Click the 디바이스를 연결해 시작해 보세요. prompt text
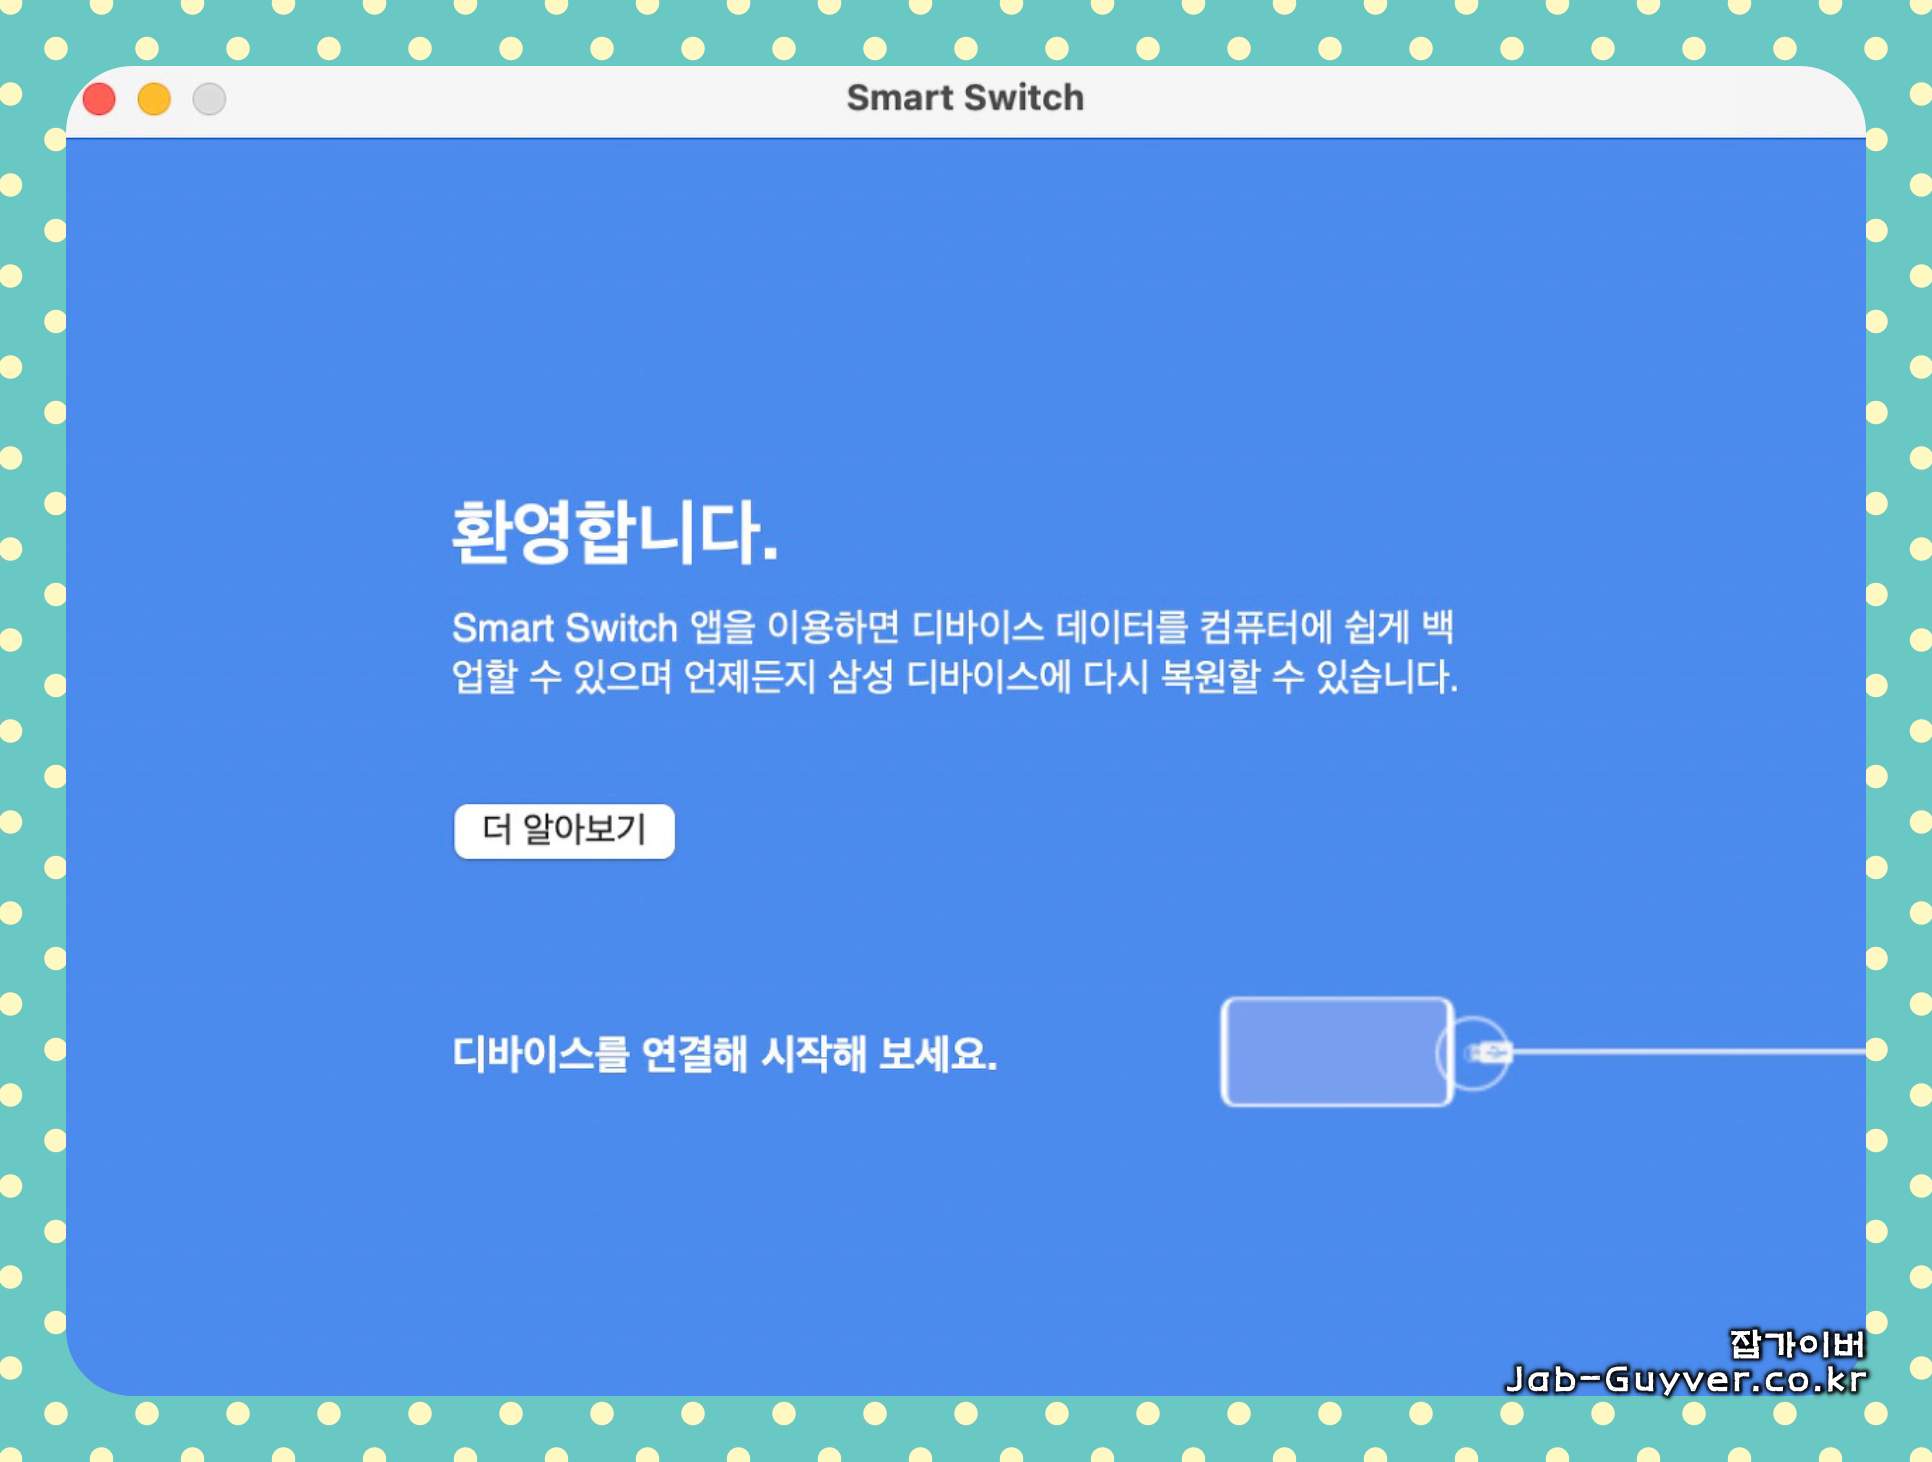The image size is (1932, 1462). pyautogui.click(x=724, y=1054)
